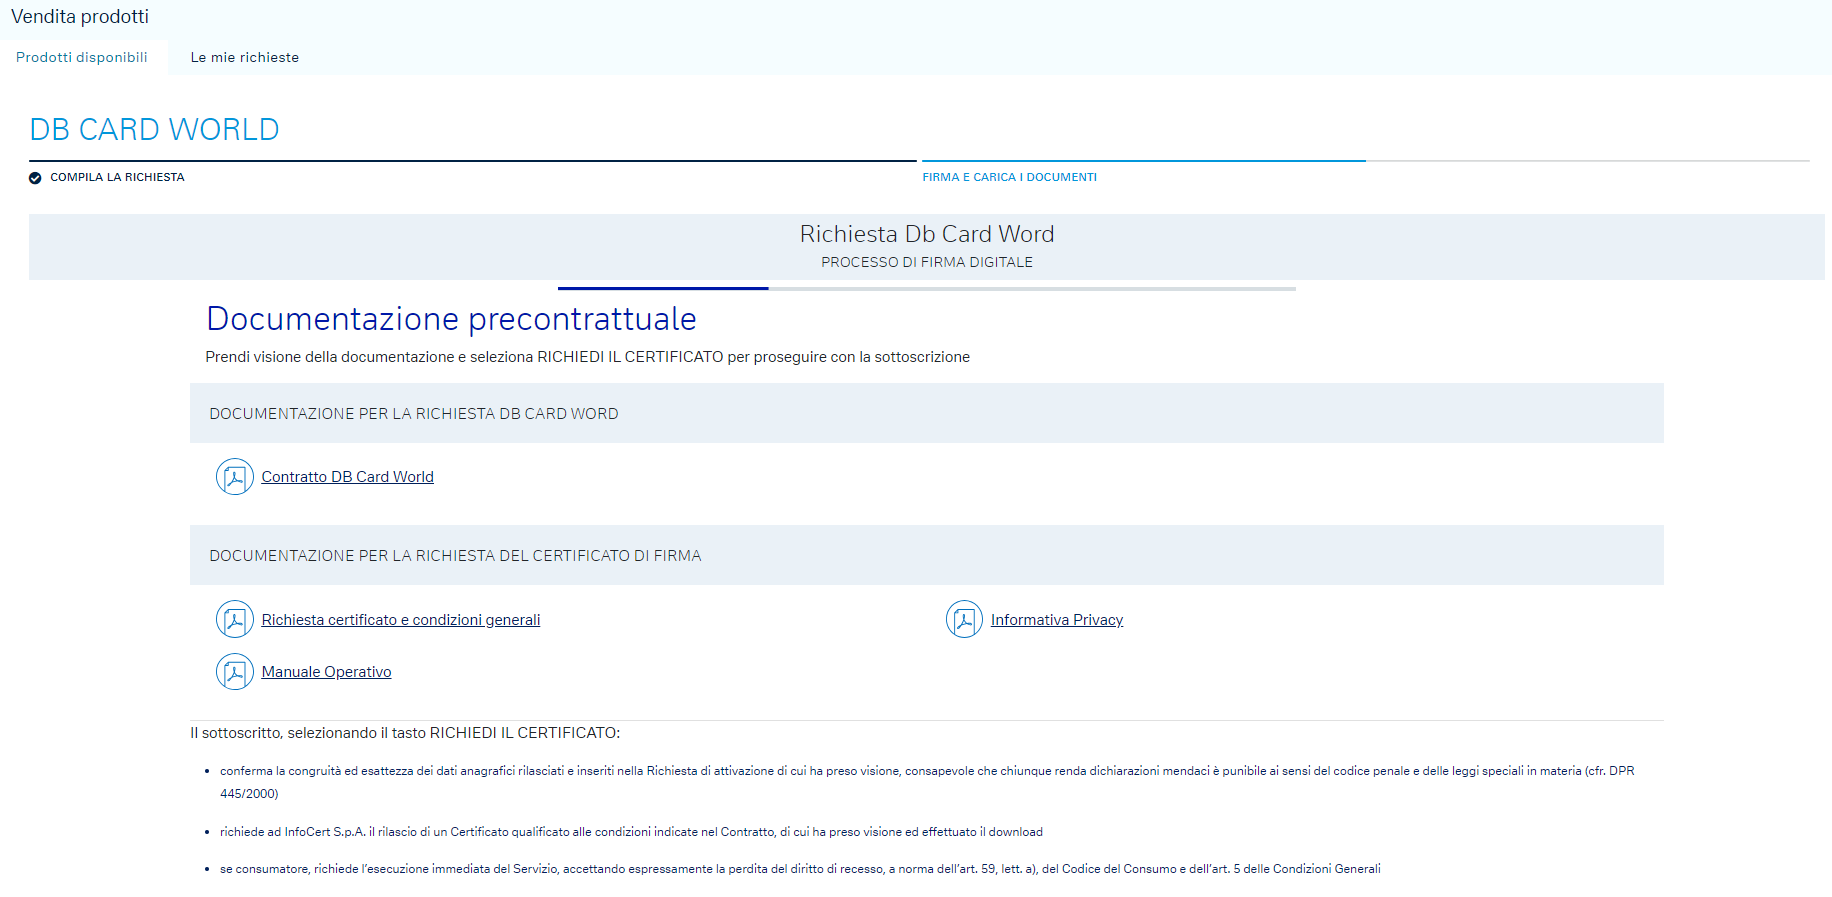Open Richiesta certificato e condizioni generali link

[400, 620]
